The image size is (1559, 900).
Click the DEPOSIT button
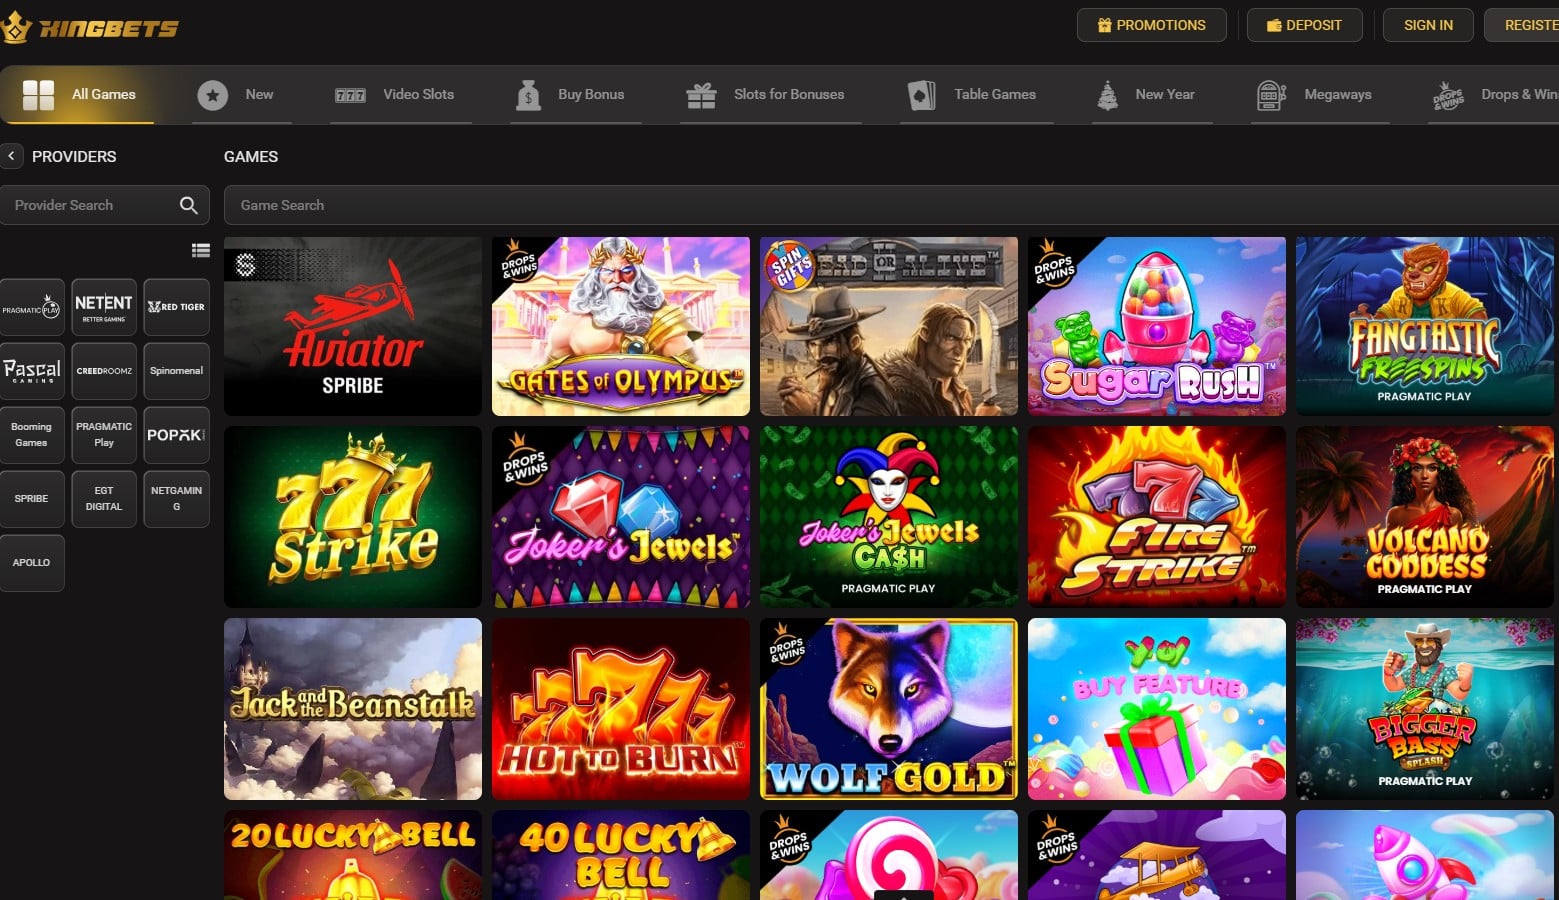tap(1305, 25)
